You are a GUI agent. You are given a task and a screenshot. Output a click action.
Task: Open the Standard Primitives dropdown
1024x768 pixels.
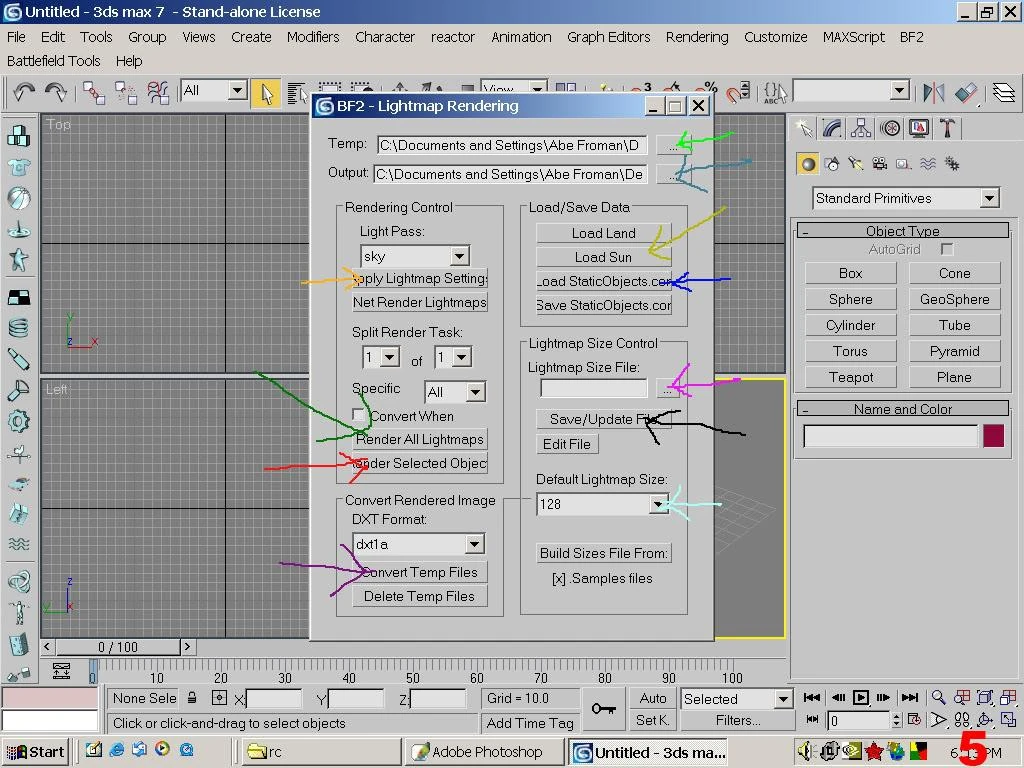coord(988,198)
